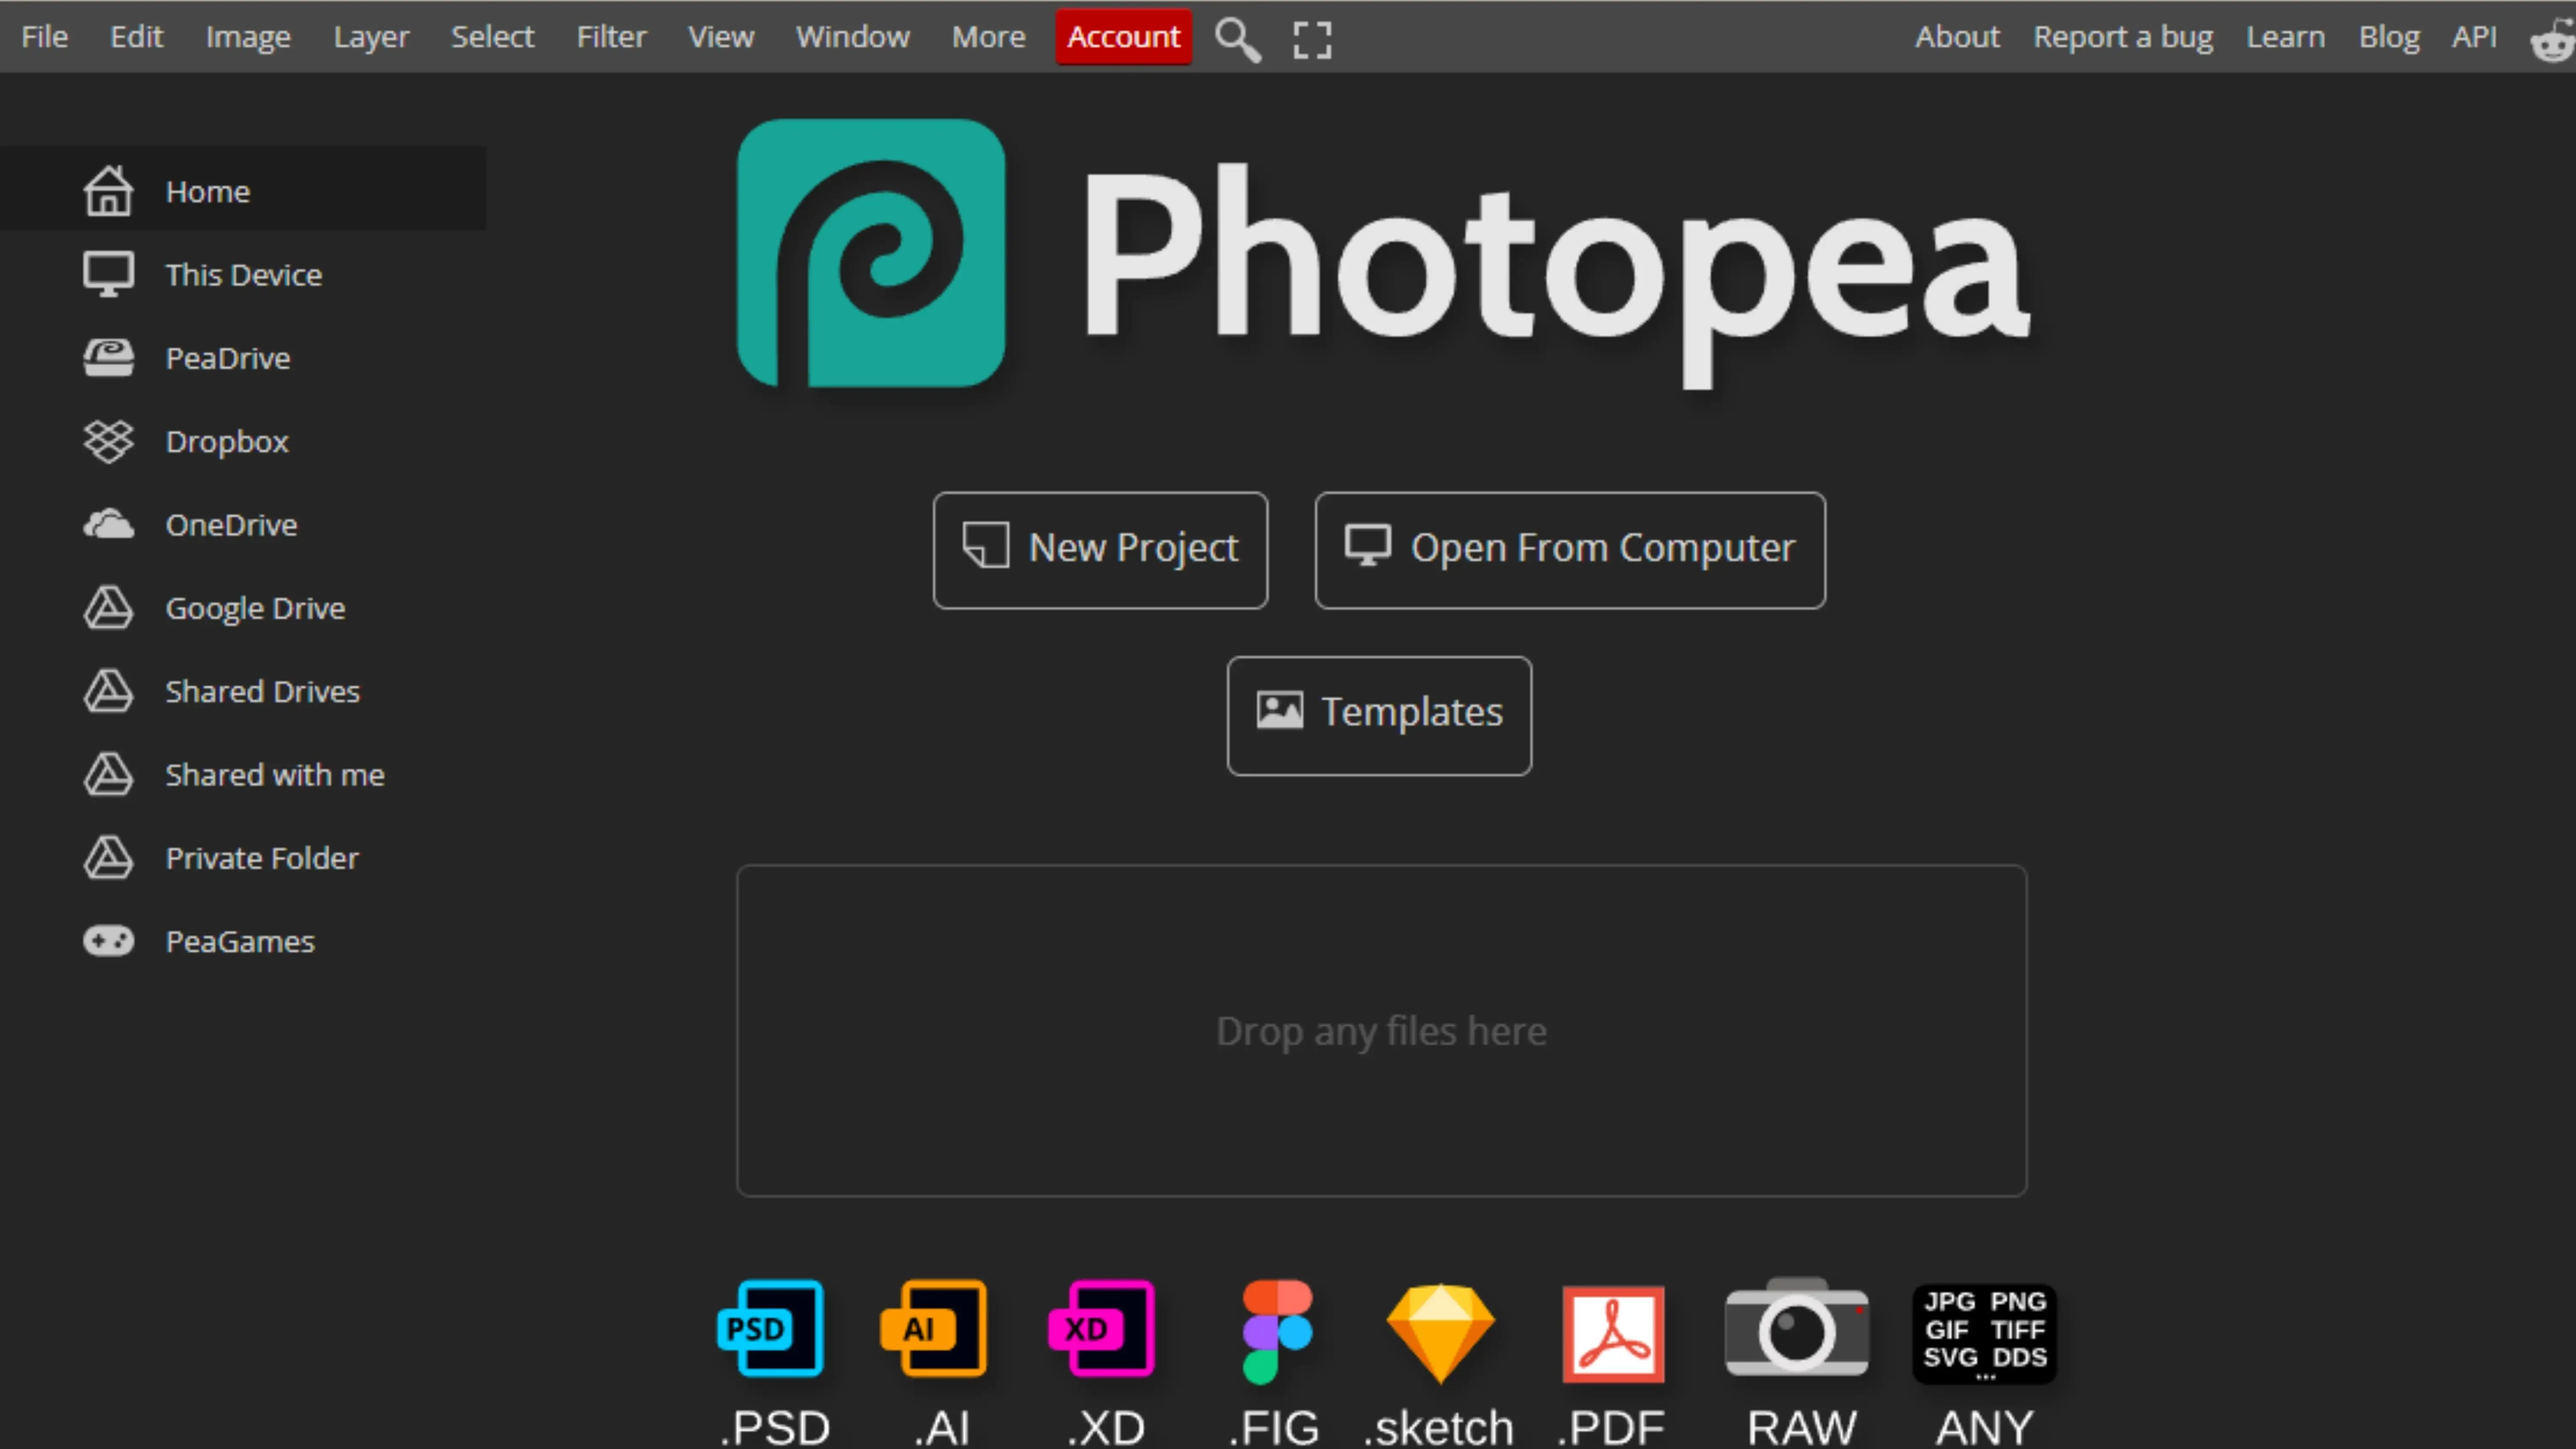Screen dimensions: 2576x1449
Task: Open the Edit menu
Action: (136, 37)
